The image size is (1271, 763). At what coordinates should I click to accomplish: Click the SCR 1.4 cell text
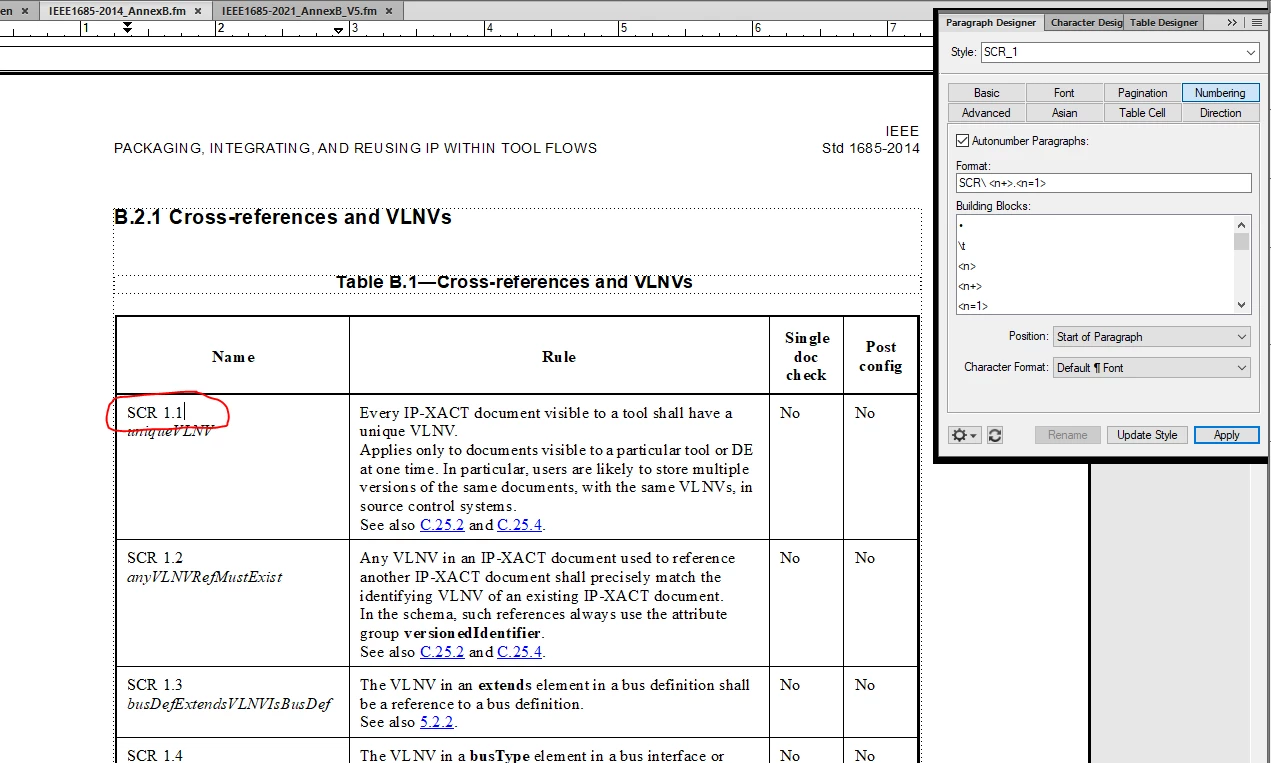[155, 756]
